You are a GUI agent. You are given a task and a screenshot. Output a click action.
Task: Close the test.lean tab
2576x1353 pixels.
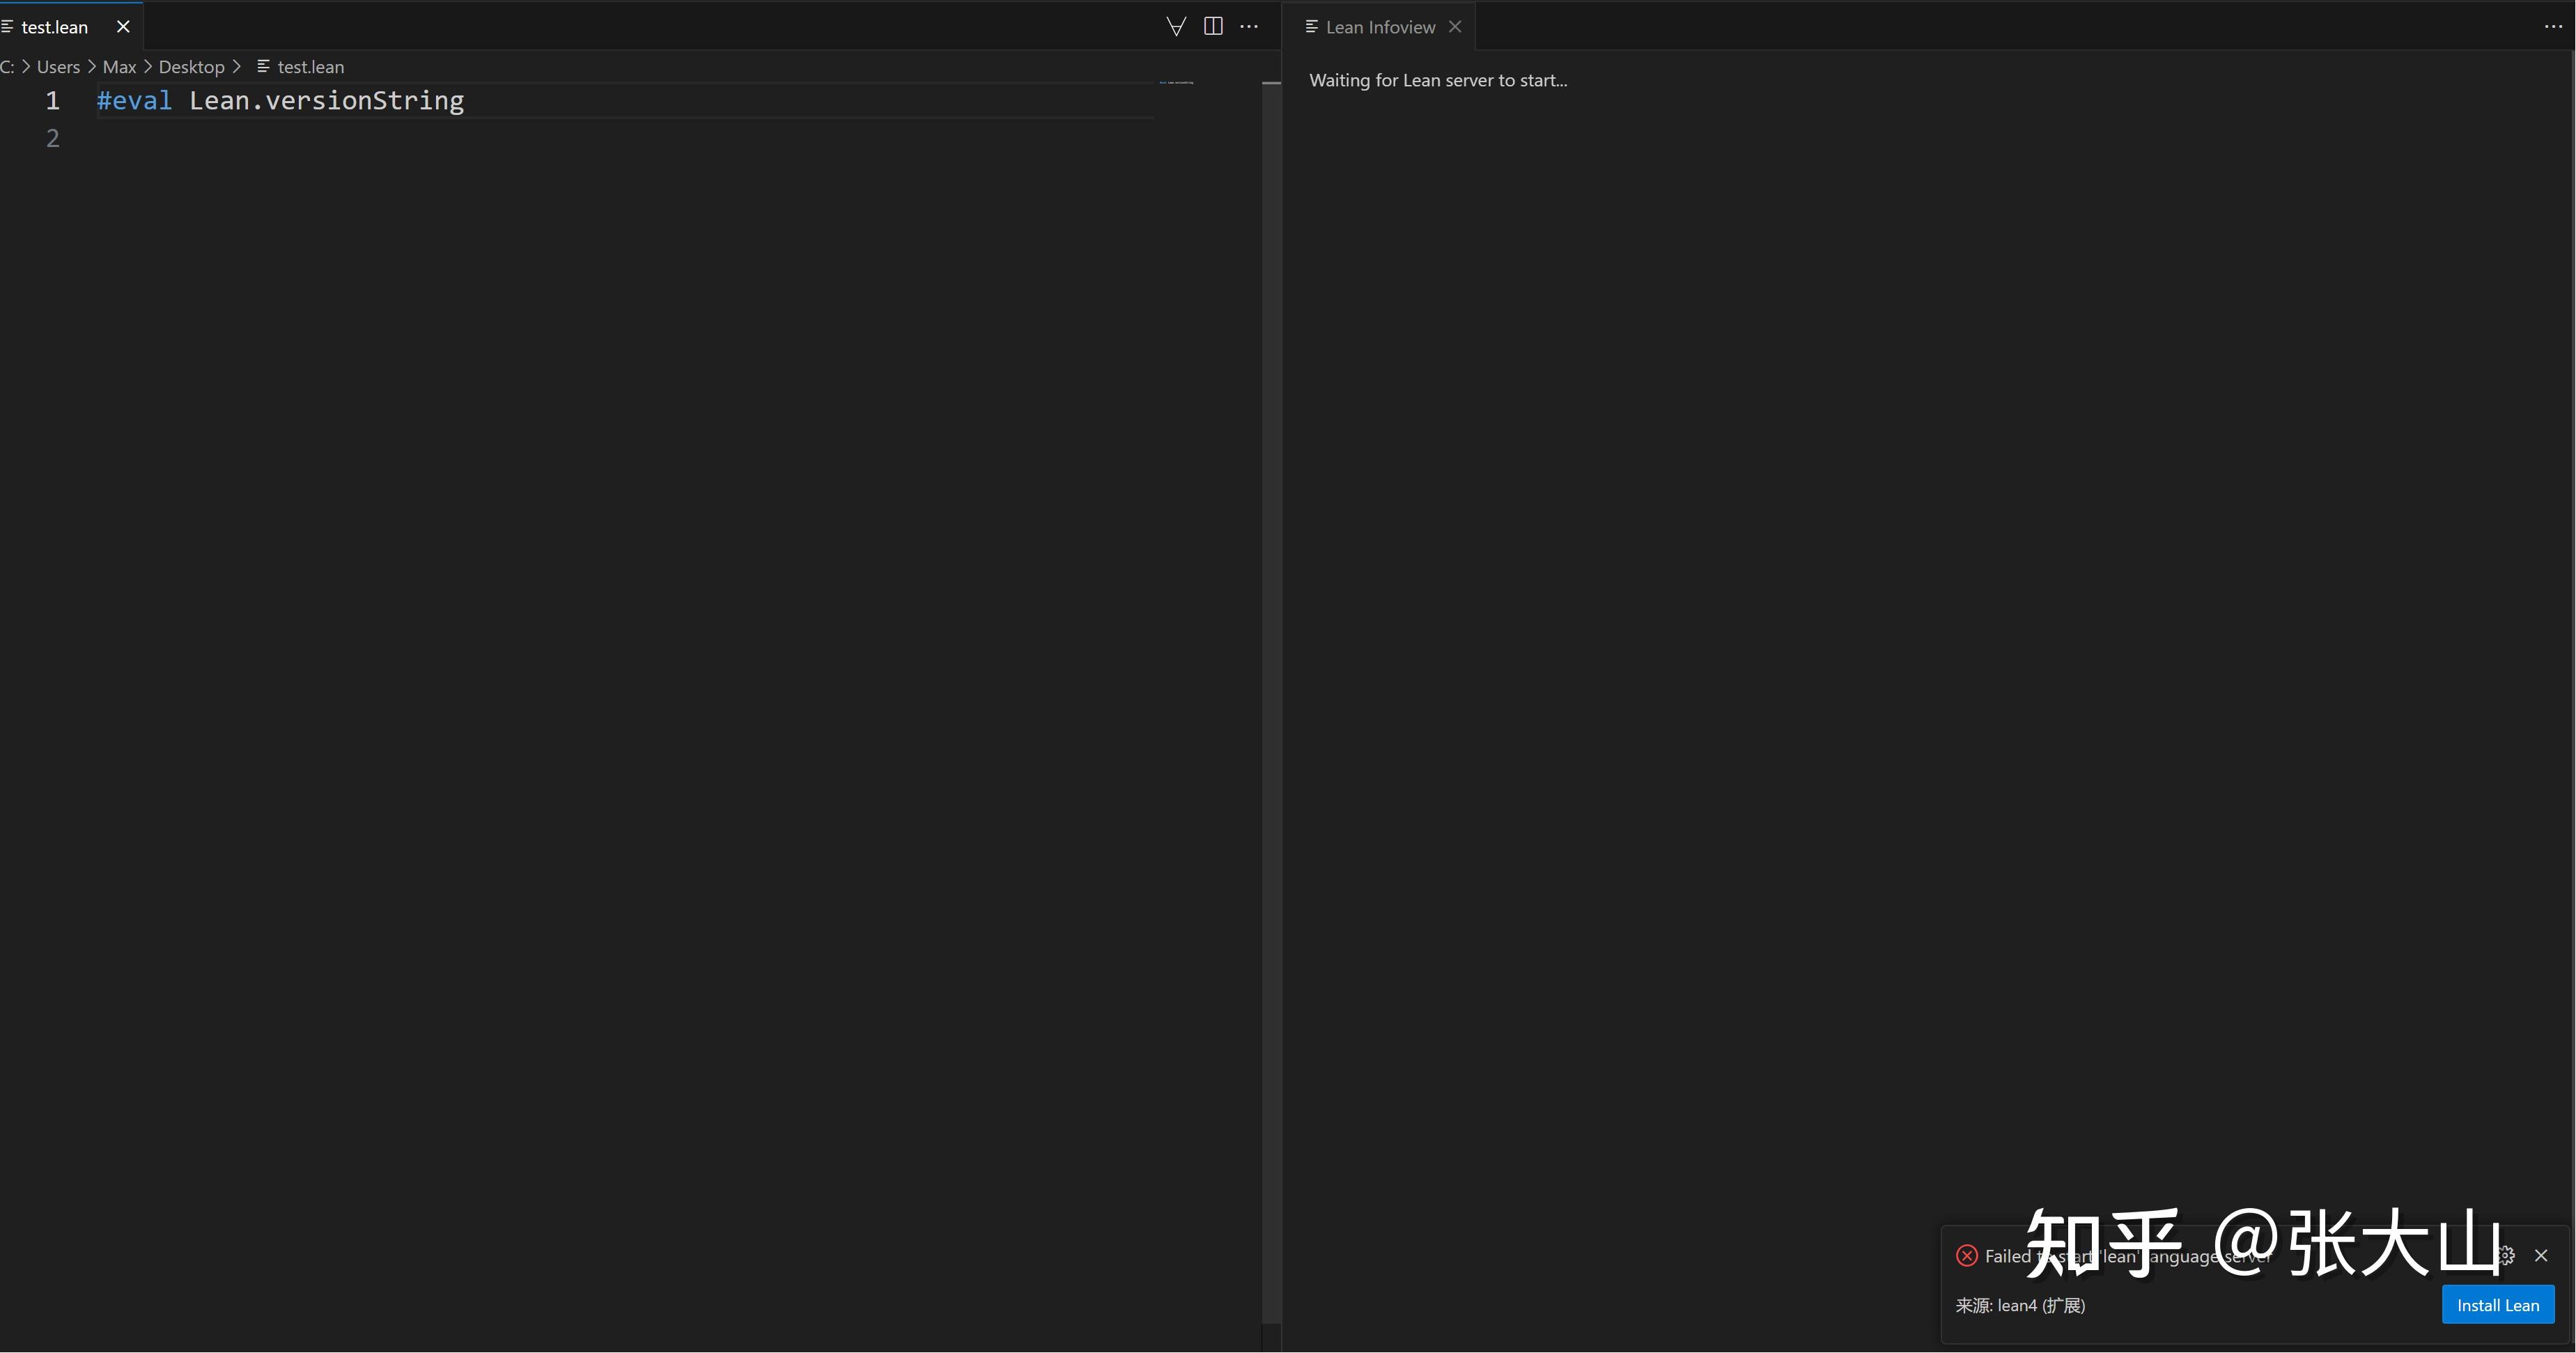[123, 26]
